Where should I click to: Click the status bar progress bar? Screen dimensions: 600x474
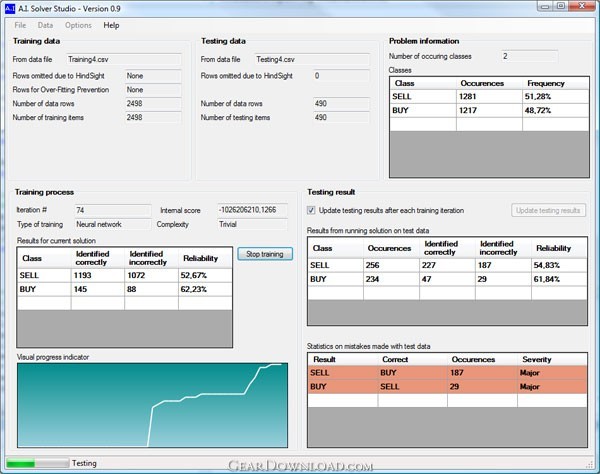[37, 463]
